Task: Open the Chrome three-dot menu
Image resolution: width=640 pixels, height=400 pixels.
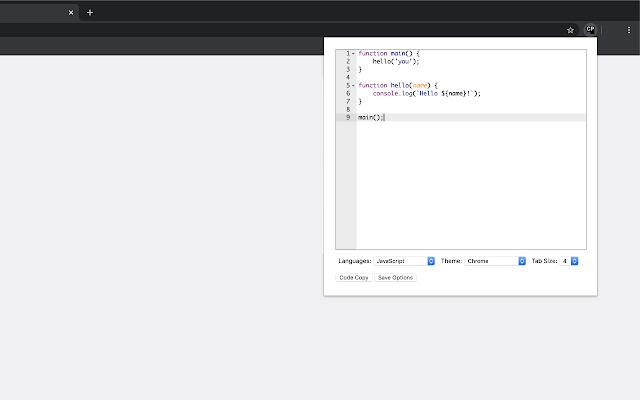Action: pos(629,30)
